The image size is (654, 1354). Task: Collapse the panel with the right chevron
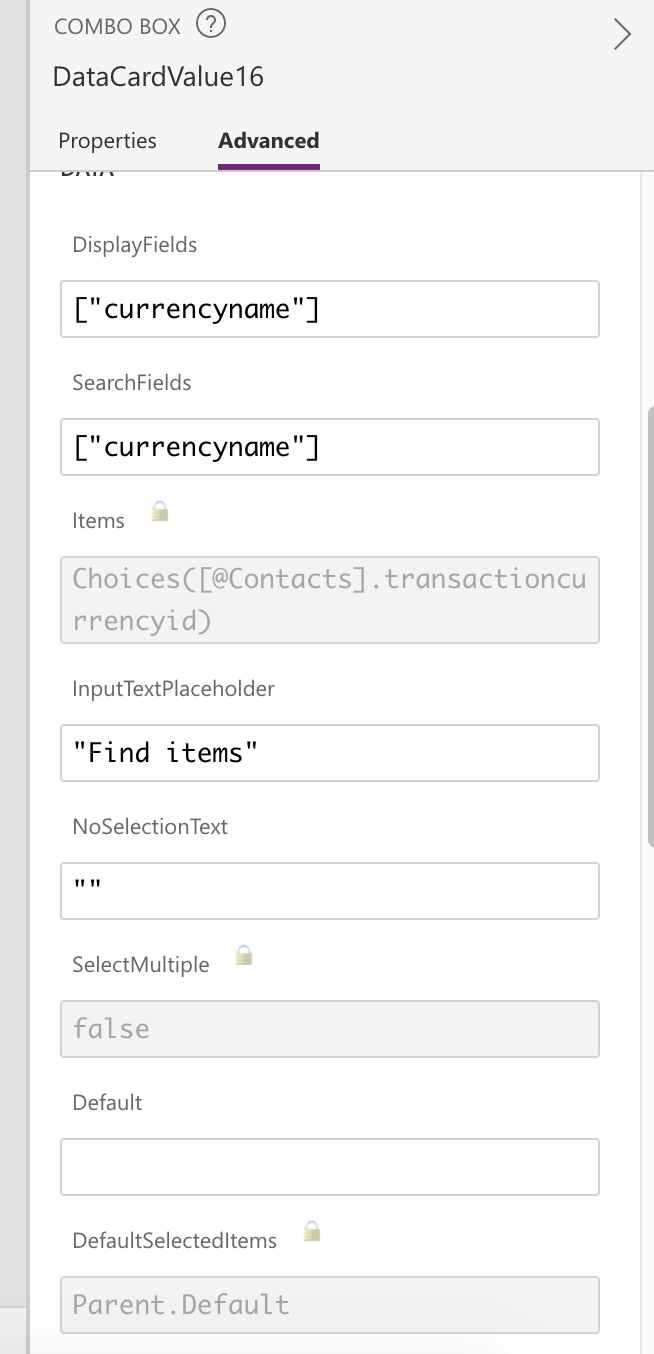point(622,35)
